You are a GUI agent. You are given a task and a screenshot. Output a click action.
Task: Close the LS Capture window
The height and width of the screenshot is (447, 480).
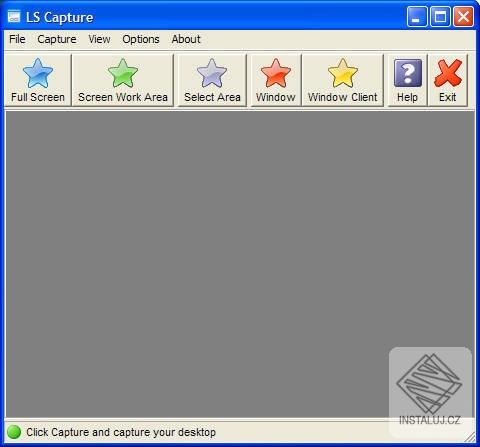(x=463, y=16)
